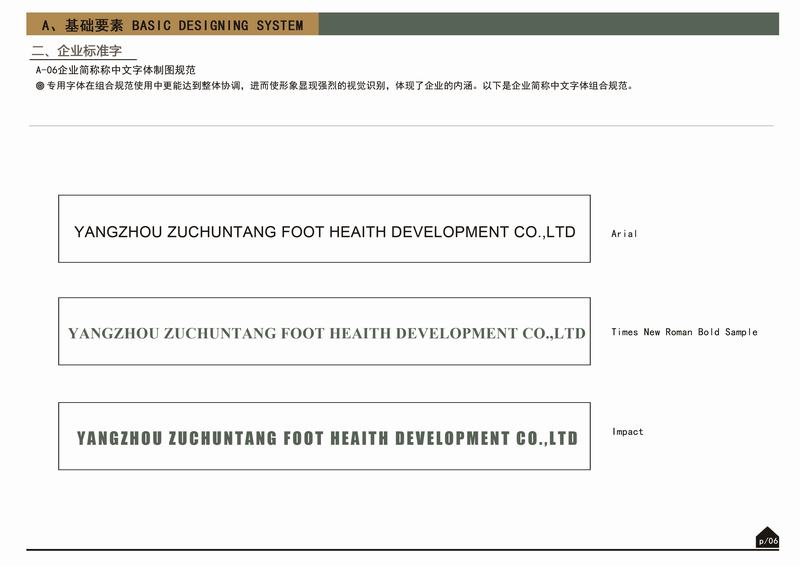
Task: Click the 'Arial' font label
Action: [624, 234]
